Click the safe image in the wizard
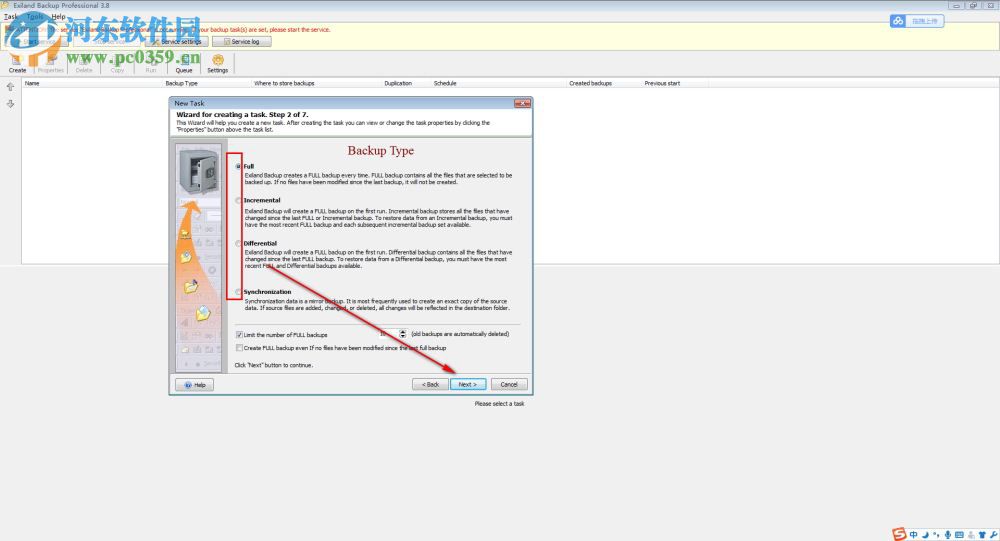 coord(198,171)
